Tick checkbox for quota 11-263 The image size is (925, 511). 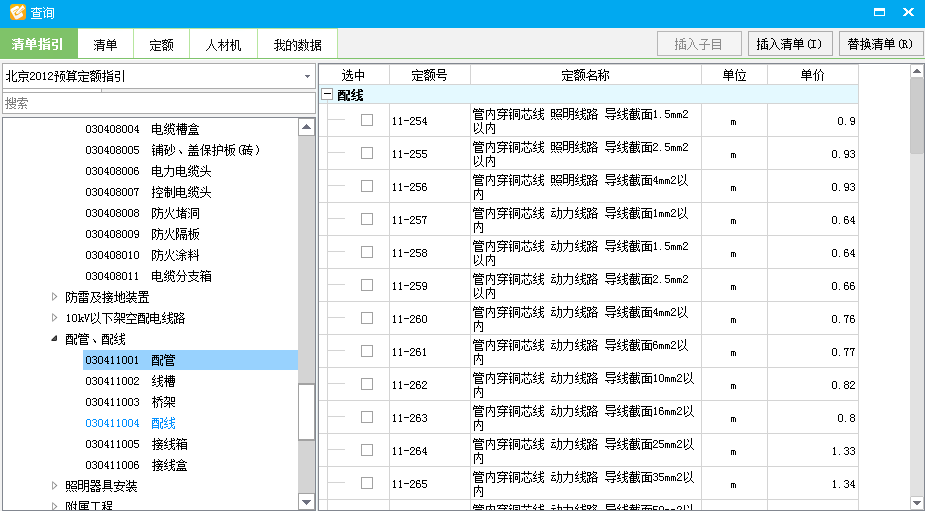tap(367, 417)
